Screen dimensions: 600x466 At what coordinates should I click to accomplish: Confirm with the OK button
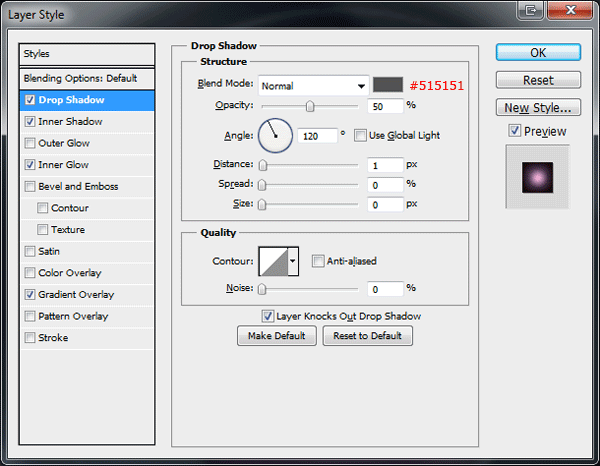click(x=538, y=52)
